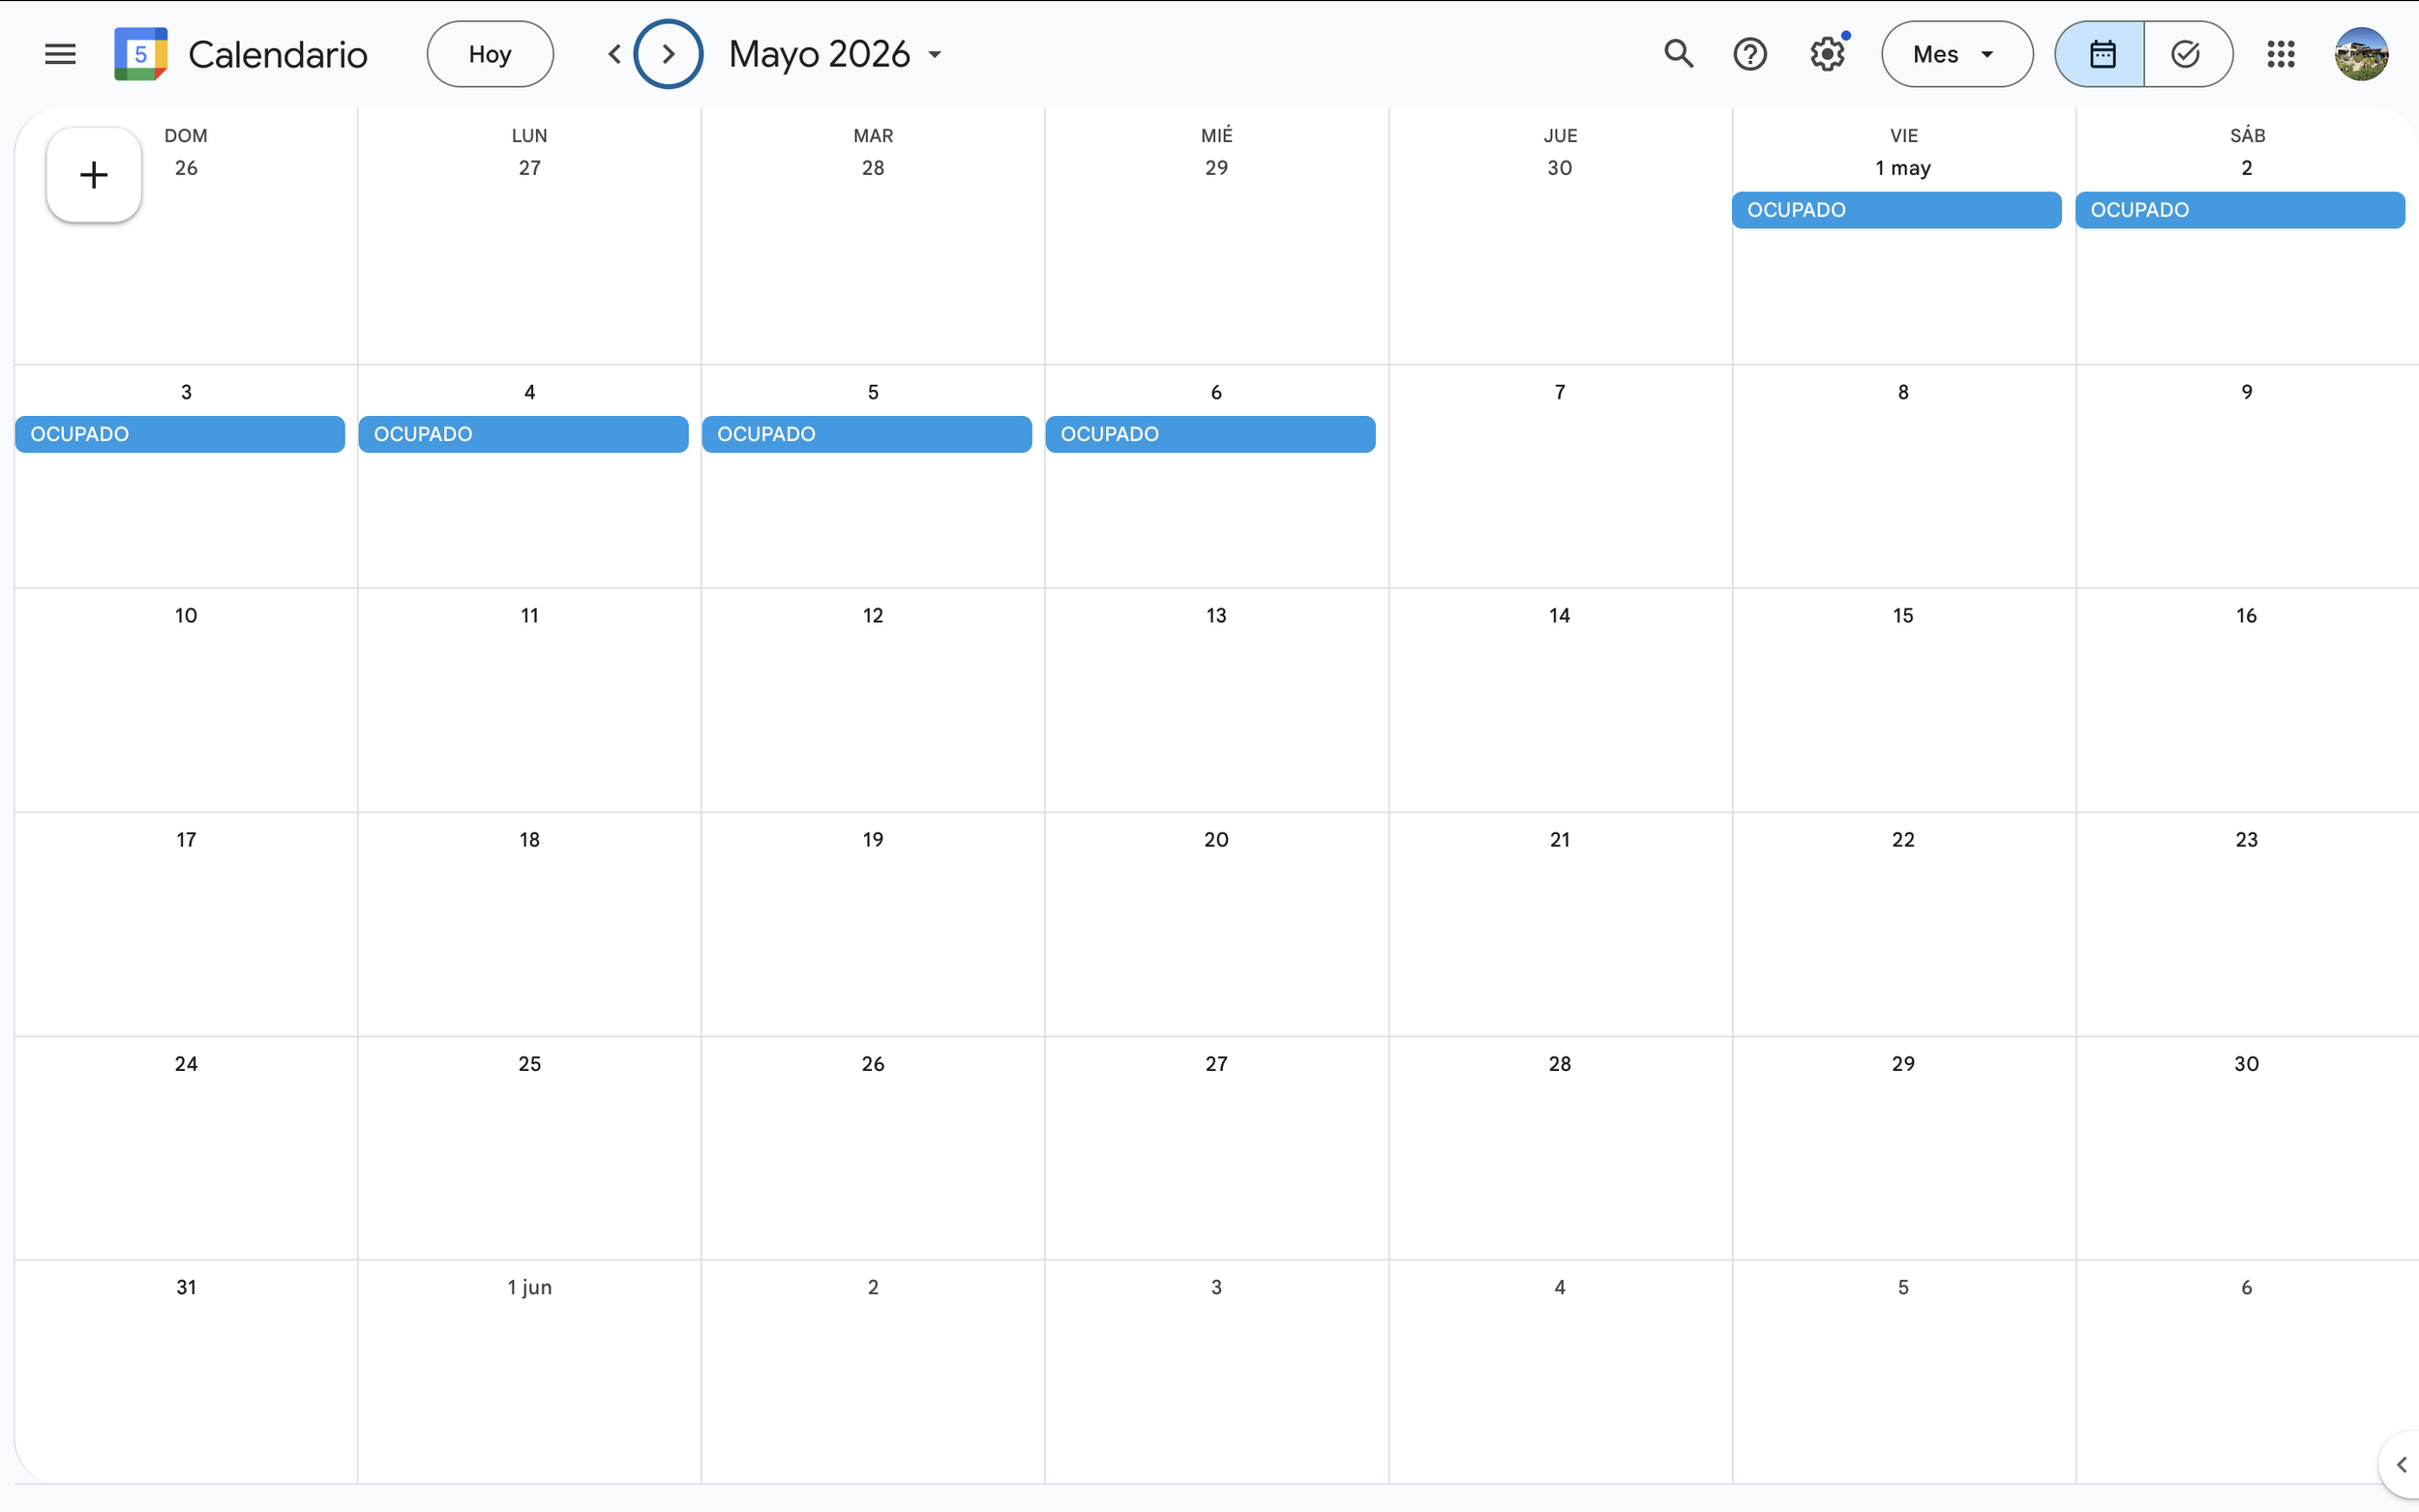This screenshot has height=1512, width=2419.
Task: Click the Google Calendar logo
Action: tap(141, 54)
